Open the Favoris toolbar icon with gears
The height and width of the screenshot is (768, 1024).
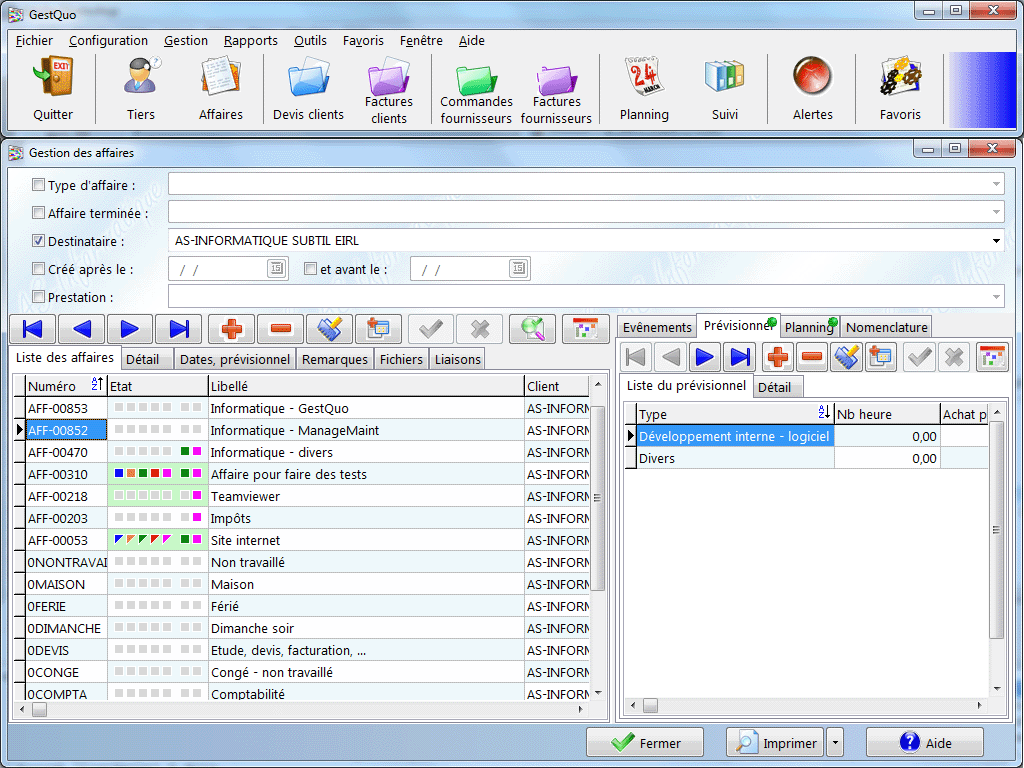tap(900, 76)
